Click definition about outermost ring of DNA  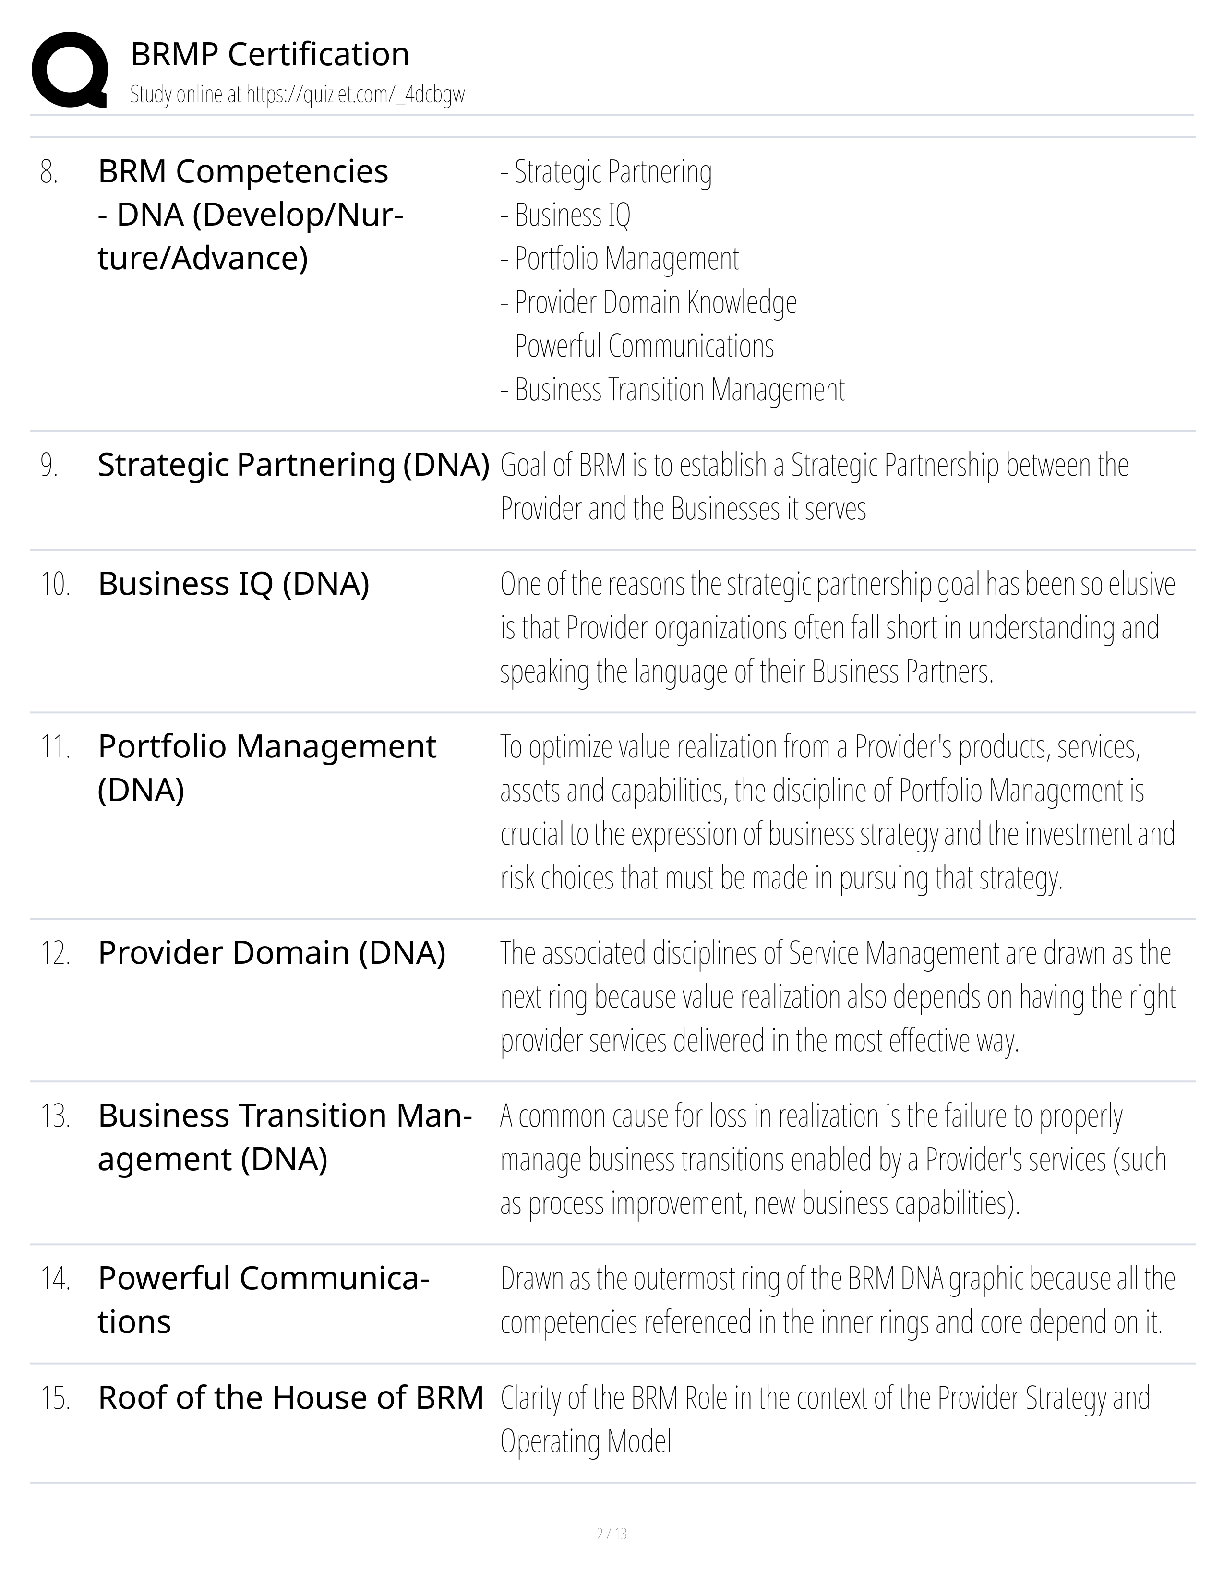coord(838,1300)
